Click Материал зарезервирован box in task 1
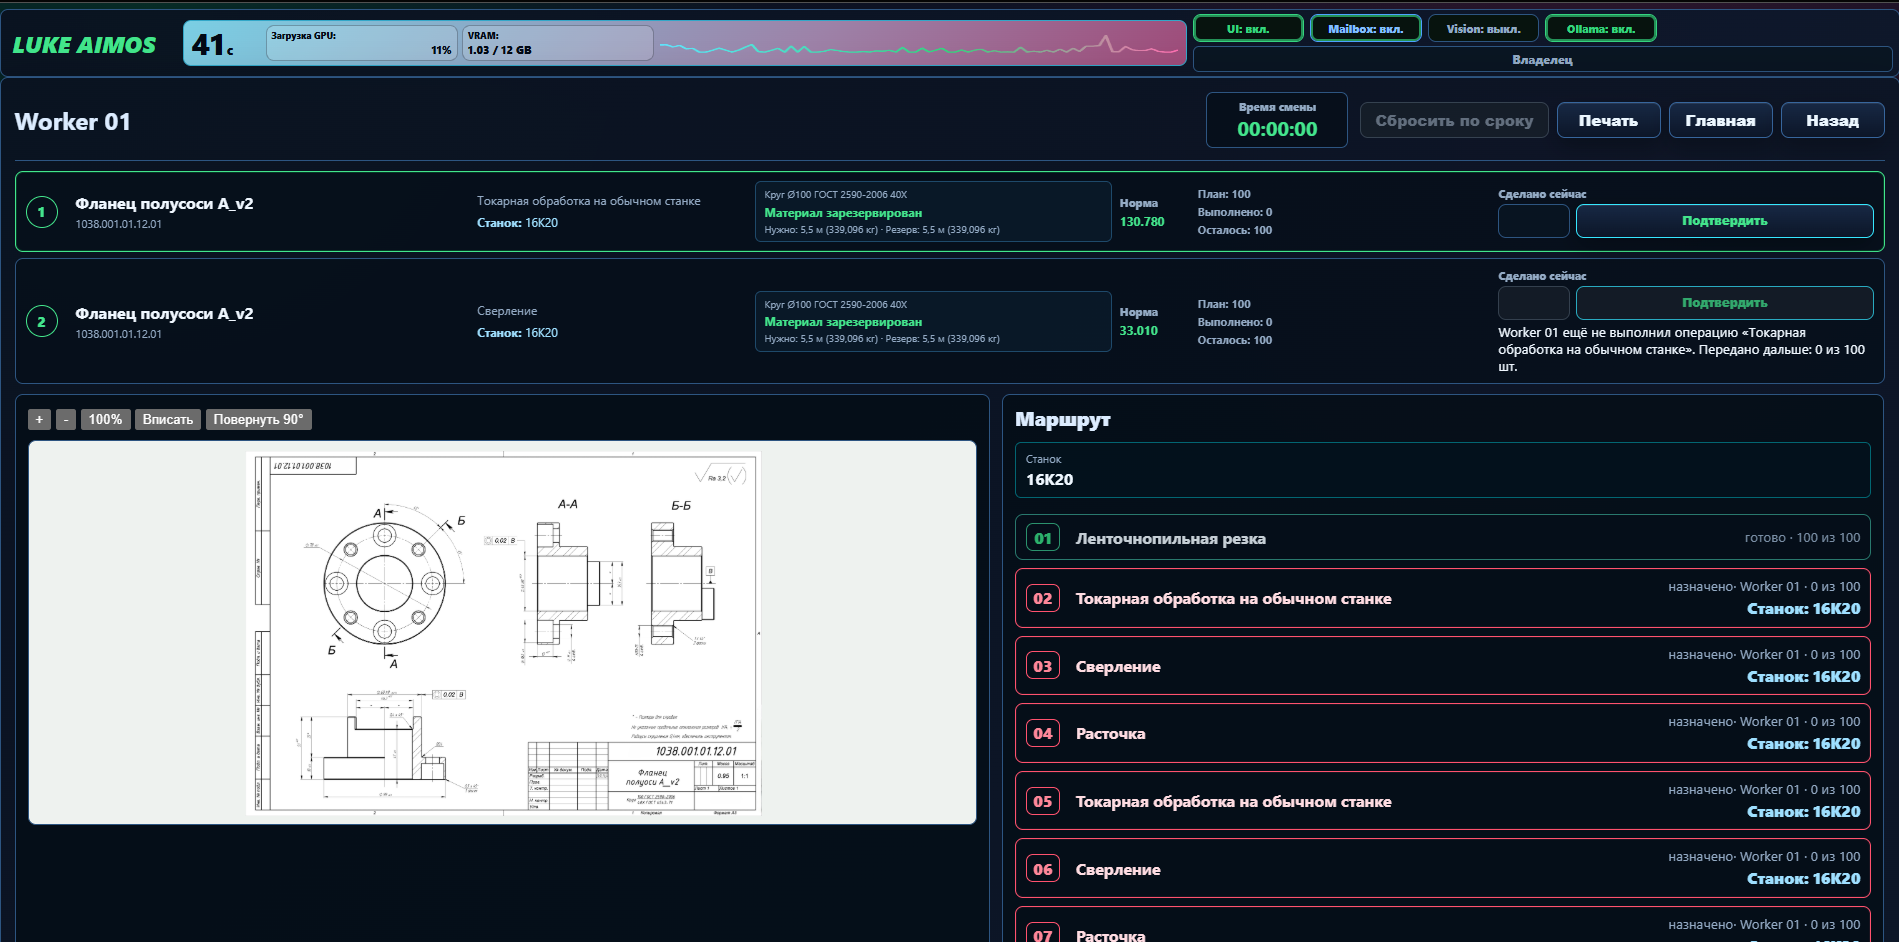Image resolution: width=1899 pixels, height=942 pixels. (x=933, y=211)
